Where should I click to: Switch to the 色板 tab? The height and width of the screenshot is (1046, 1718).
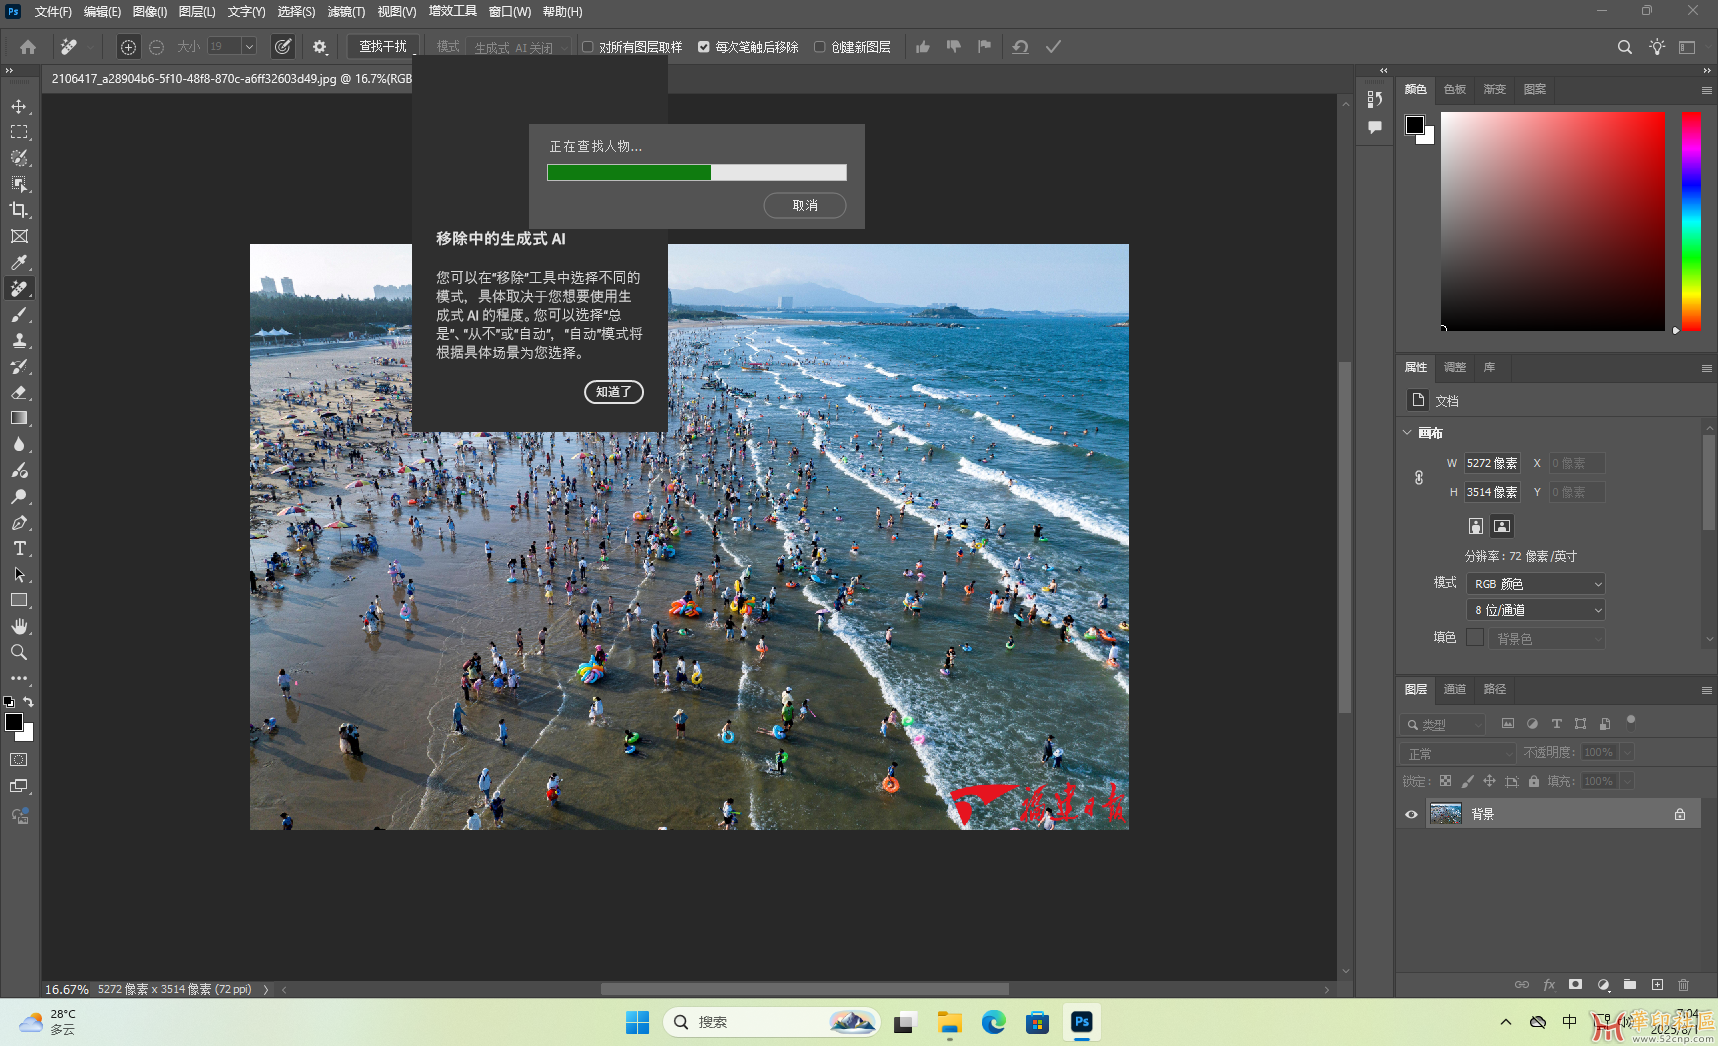click(x=1455, y=89)
